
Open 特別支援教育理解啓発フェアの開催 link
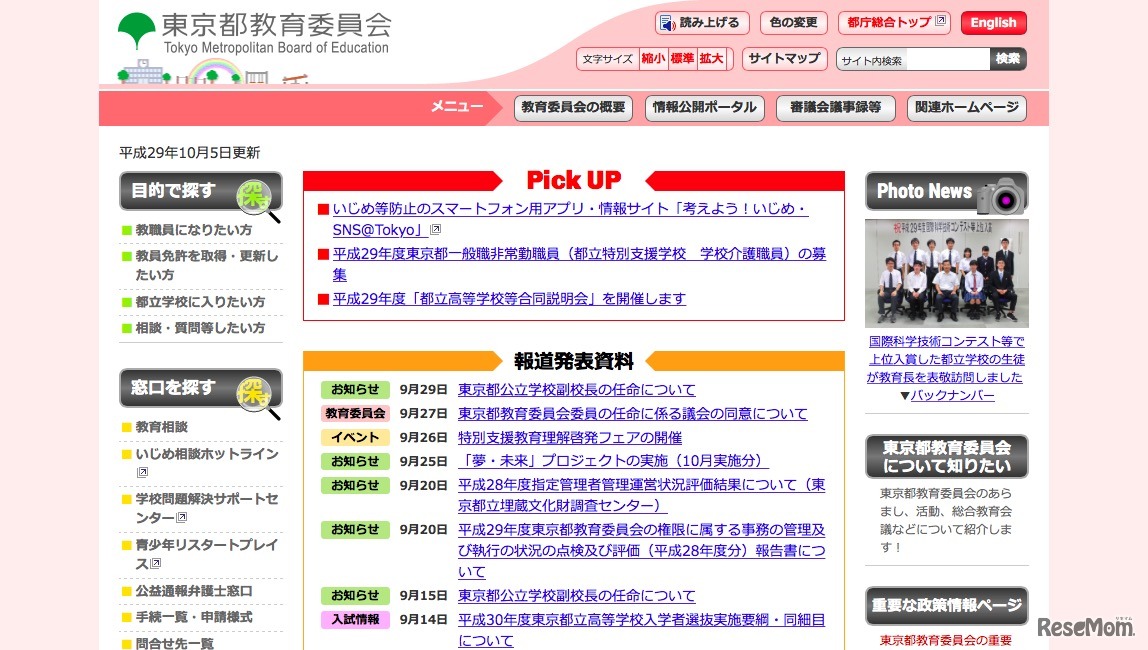(x=570, y=438)
